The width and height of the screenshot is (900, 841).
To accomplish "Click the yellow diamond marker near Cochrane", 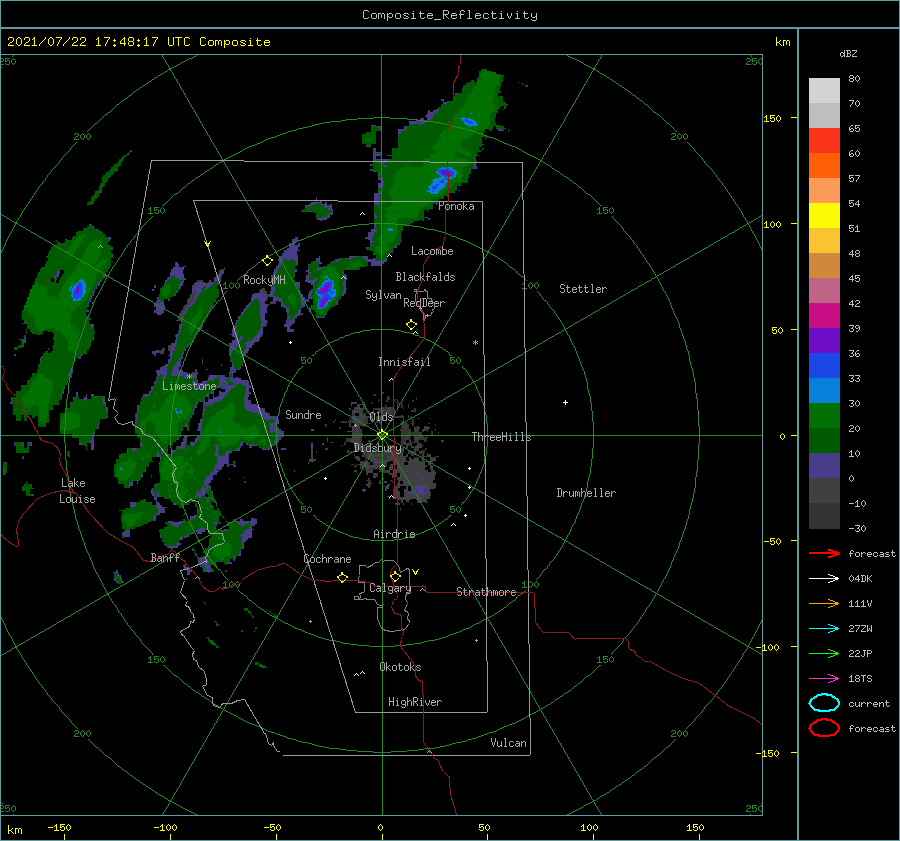I will pos(342,578).
